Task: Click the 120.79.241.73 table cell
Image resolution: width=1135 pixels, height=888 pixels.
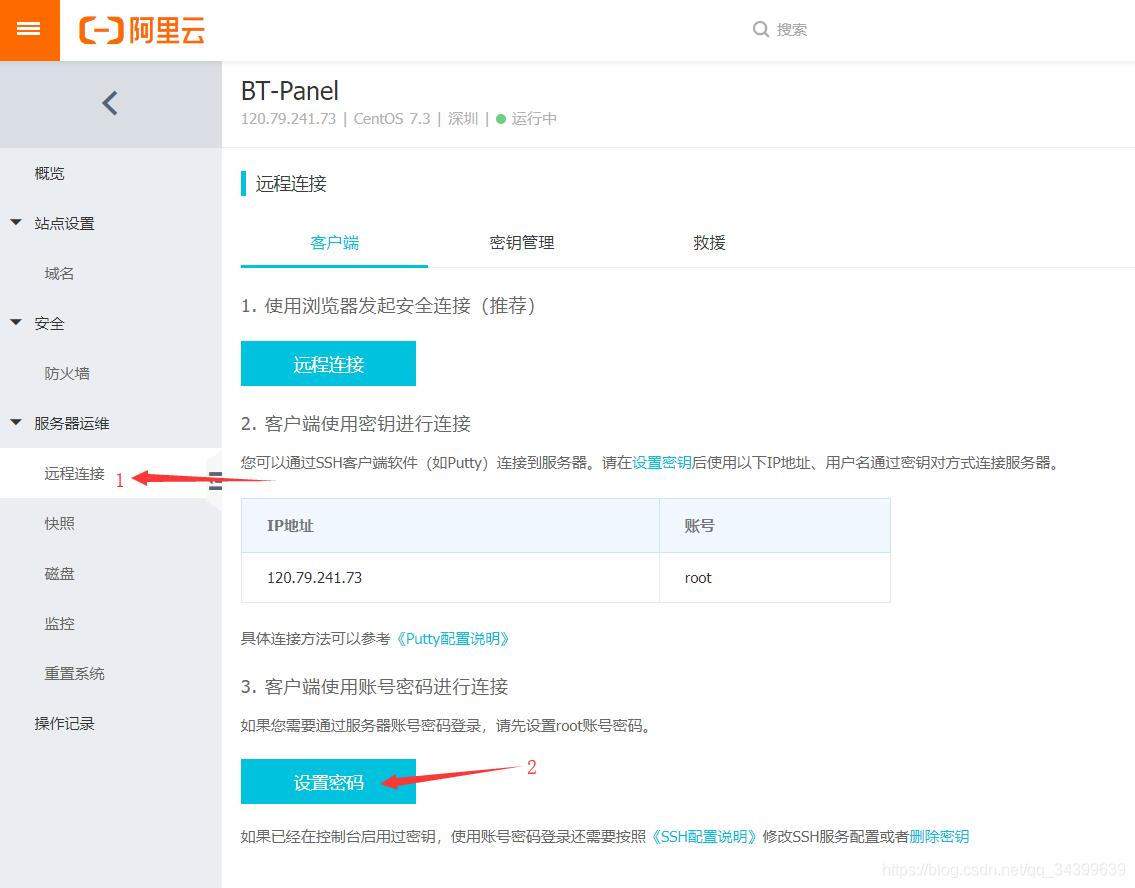Action: [450, 578]
